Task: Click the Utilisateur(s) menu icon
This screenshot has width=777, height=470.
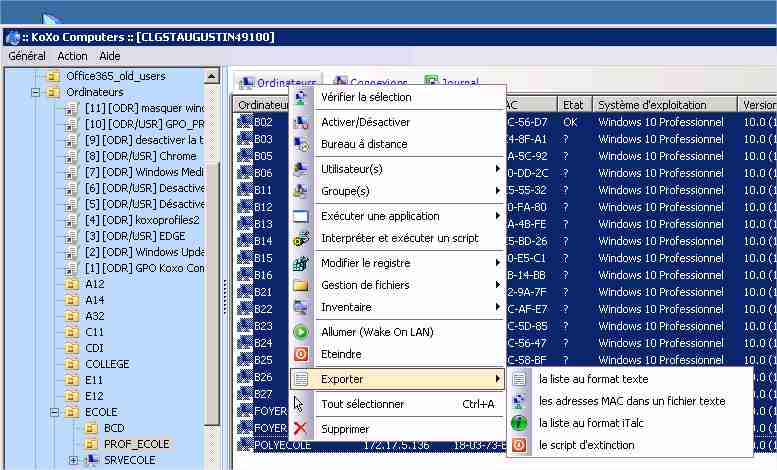Action: (x=301, y=169)
